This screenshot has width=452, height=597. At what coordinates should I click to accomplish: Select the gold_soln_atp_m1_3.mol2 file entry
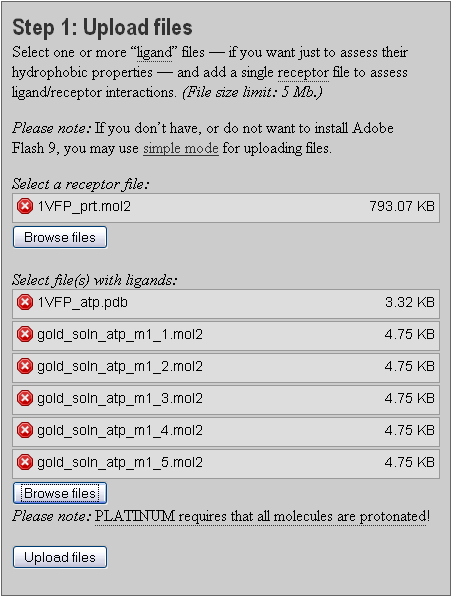[226, 399]
